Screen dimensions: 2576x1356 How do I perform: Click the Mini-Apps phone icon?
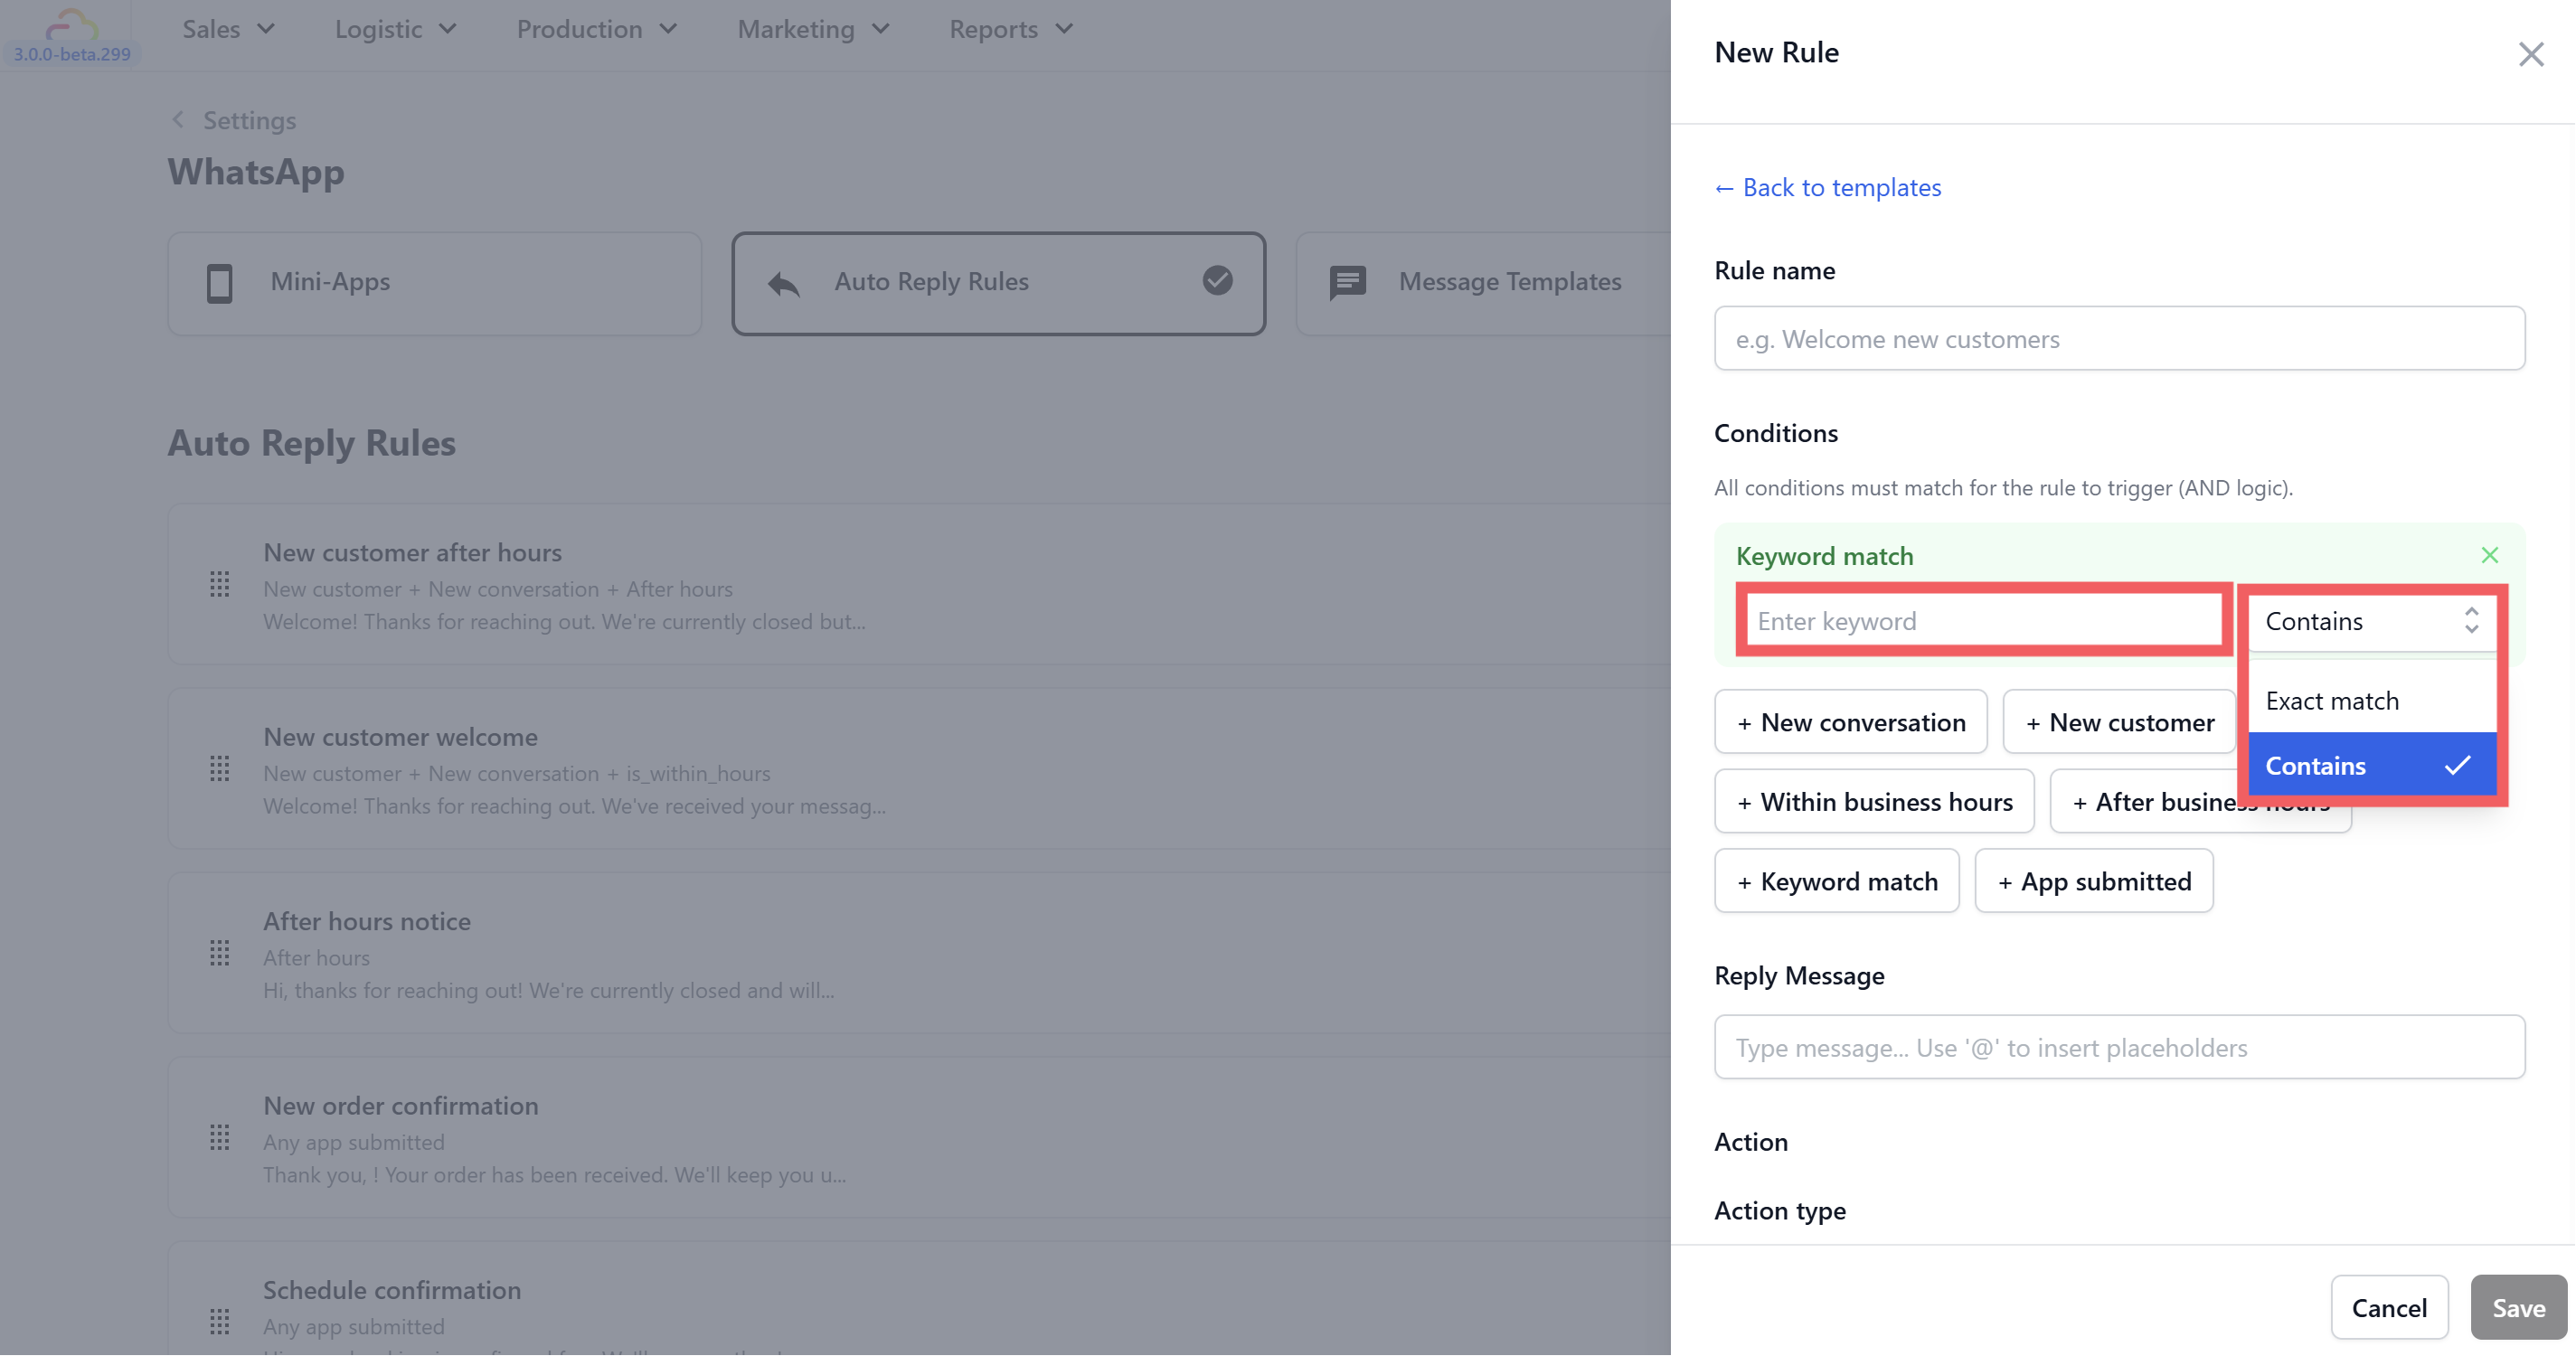click(219, 283)
